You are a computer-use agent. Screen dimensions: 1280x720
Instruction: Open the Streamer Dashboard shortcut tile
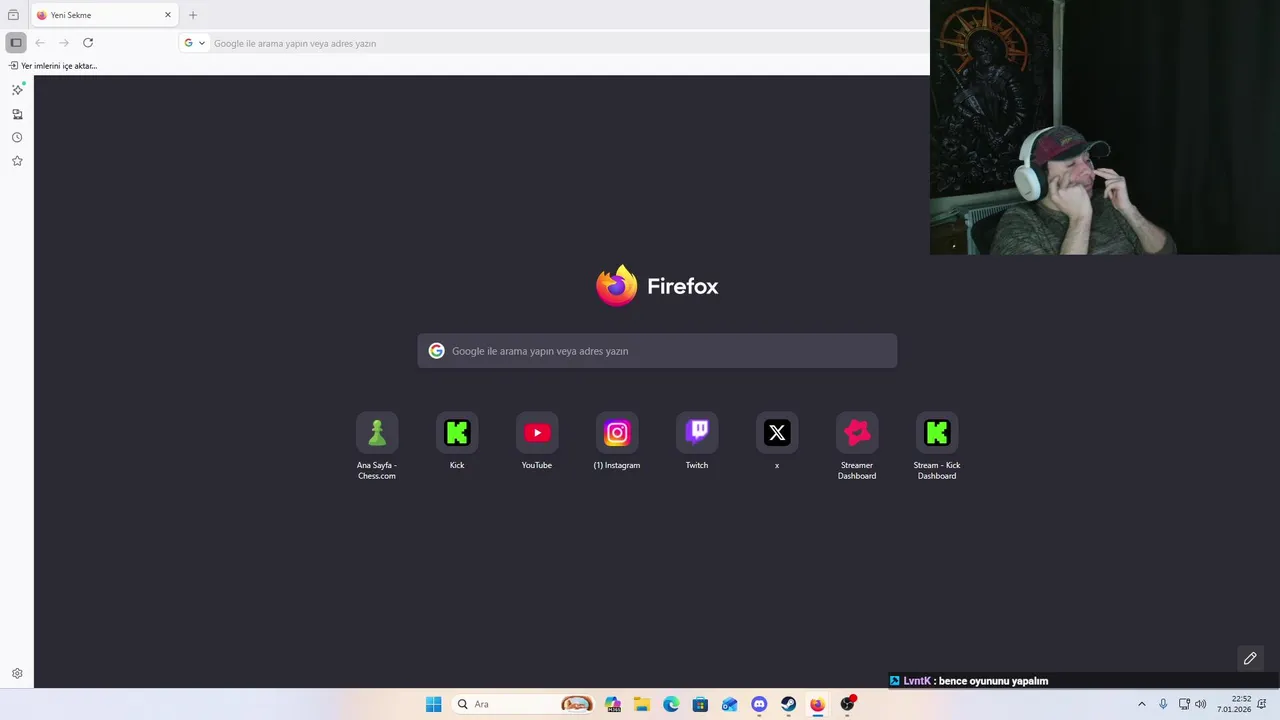[x=857, y=446]
